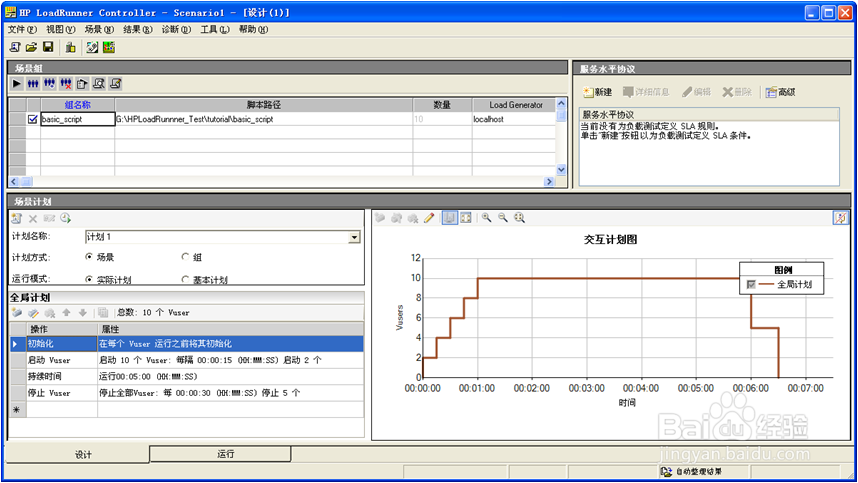Click the Edit Action icon in global schedule toolbar

(x=33, y=313)
